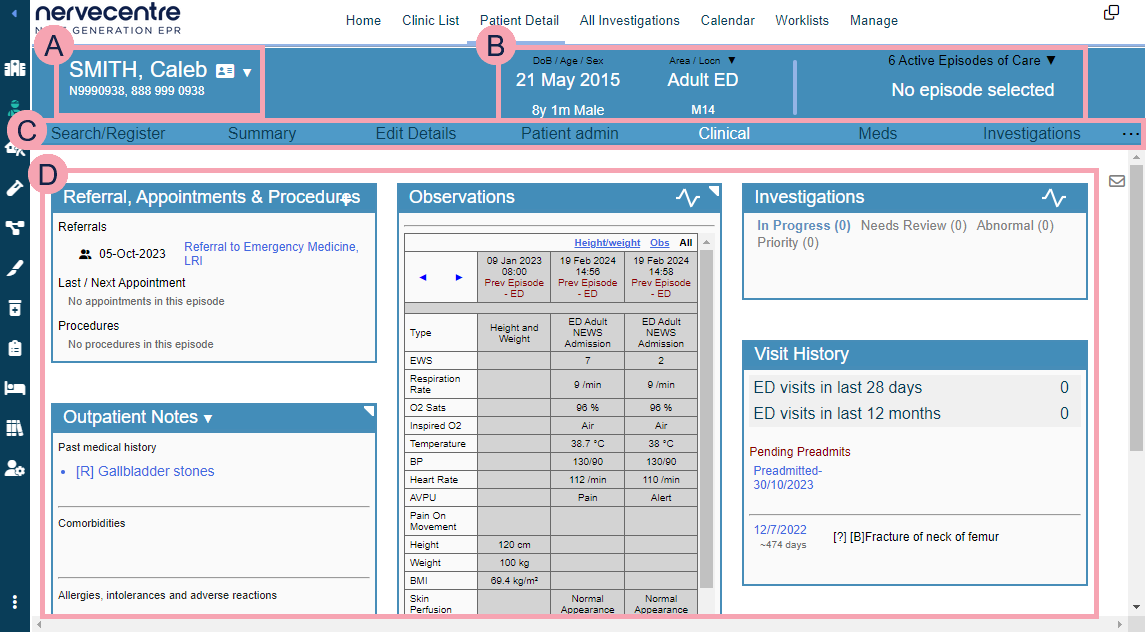Switch to the All Investigations menu
The width and height of the screenshot is (1146, 632).
point(629,20)
